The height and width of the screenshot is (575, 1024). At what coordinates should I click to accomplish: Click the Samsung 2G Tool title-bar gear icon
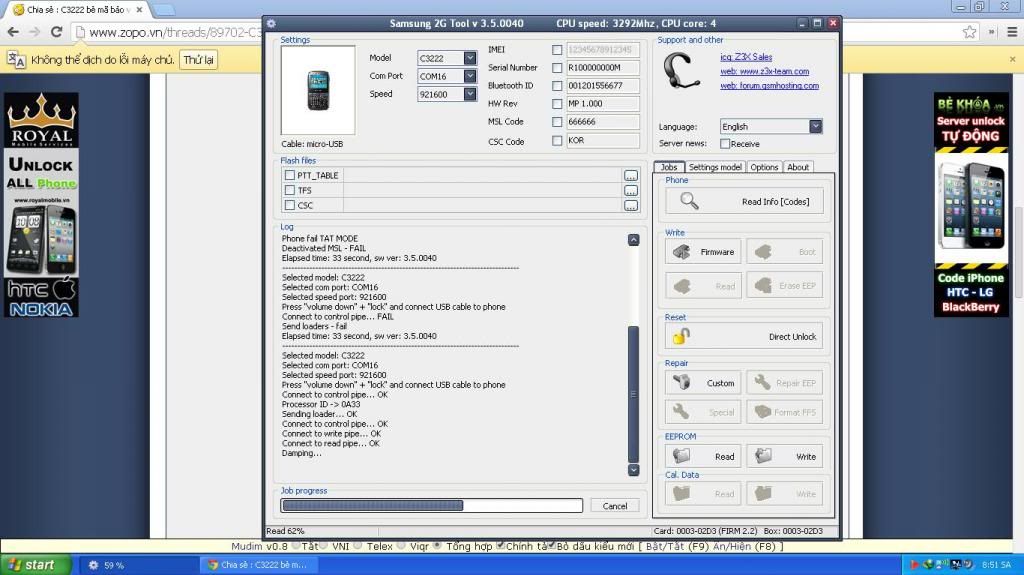click(272, 23)
